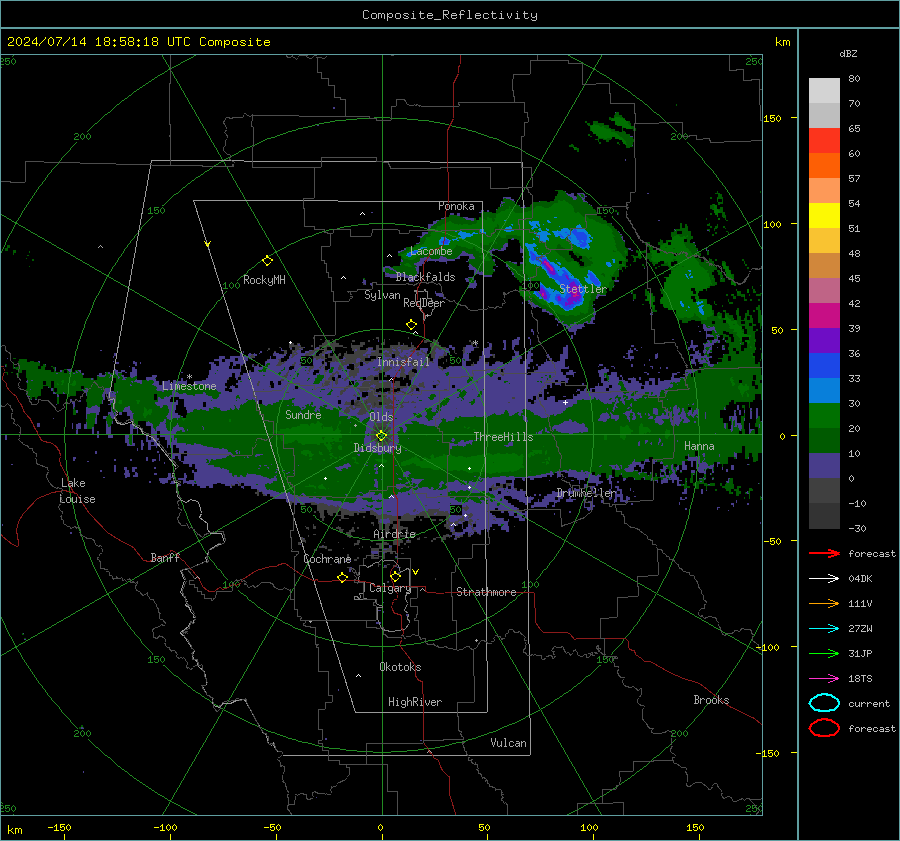
Task: Click the Hanna city label
Action: click(x=699, y=446)
